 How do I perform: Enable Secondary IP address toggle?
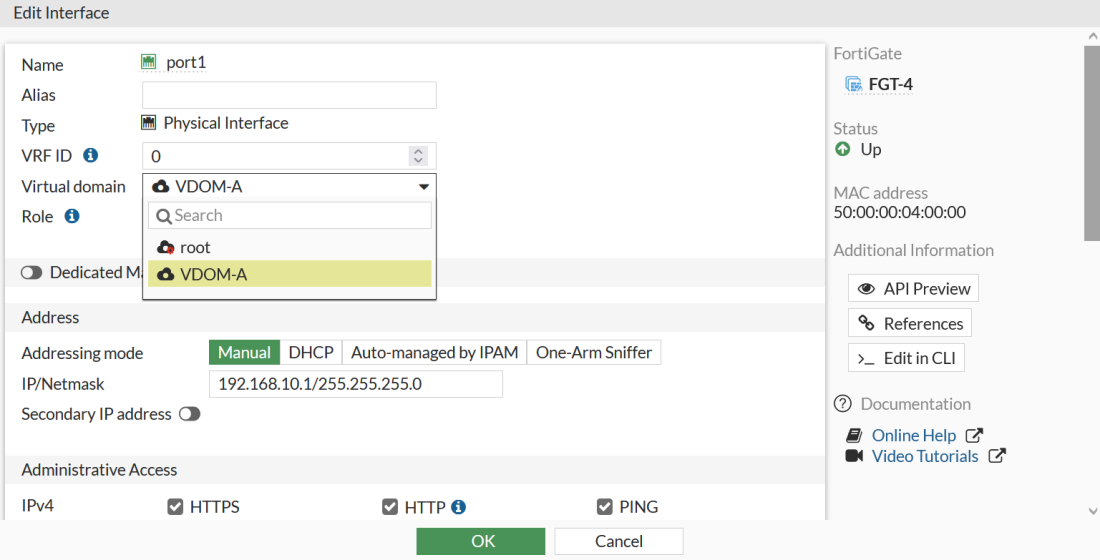[189, 414]
